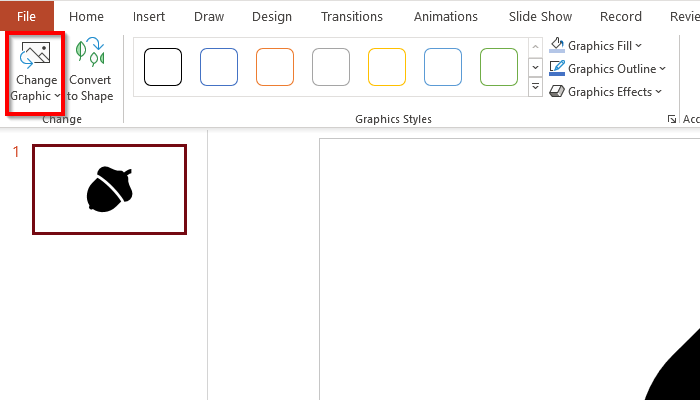Apply the gray outline graphics style
700x400 pixels.
pos(331,67)
